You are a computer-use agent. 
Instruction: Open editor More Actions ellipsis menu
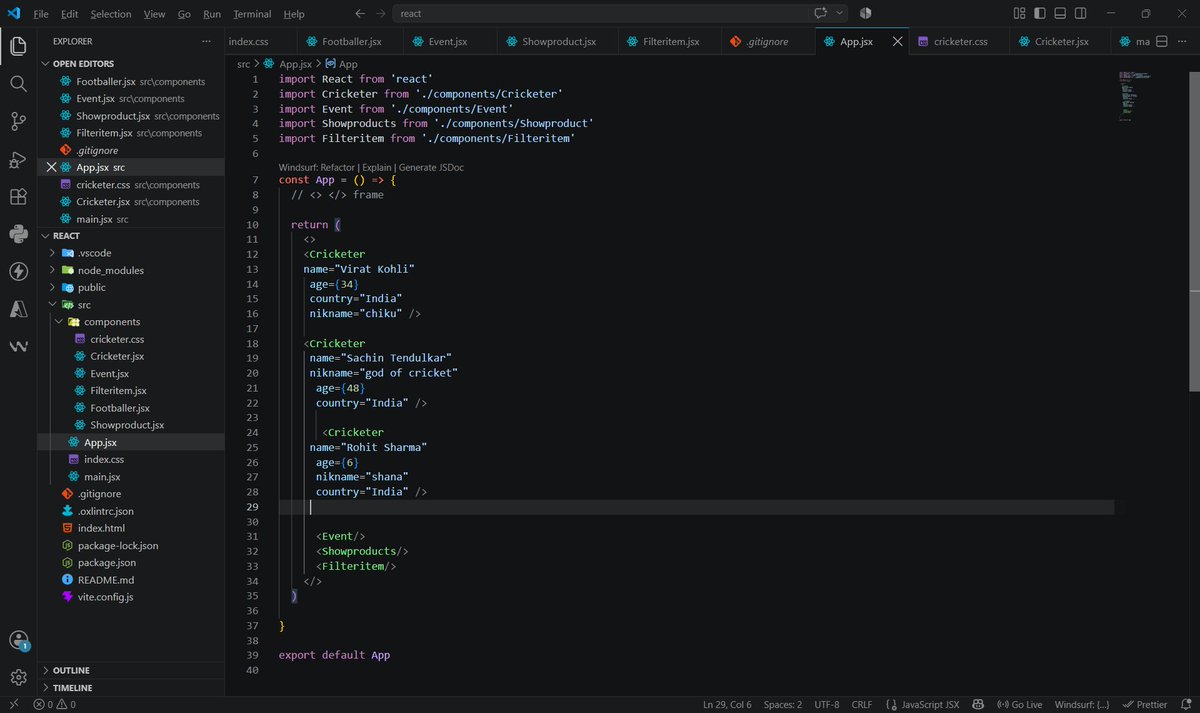(1183, 42)
